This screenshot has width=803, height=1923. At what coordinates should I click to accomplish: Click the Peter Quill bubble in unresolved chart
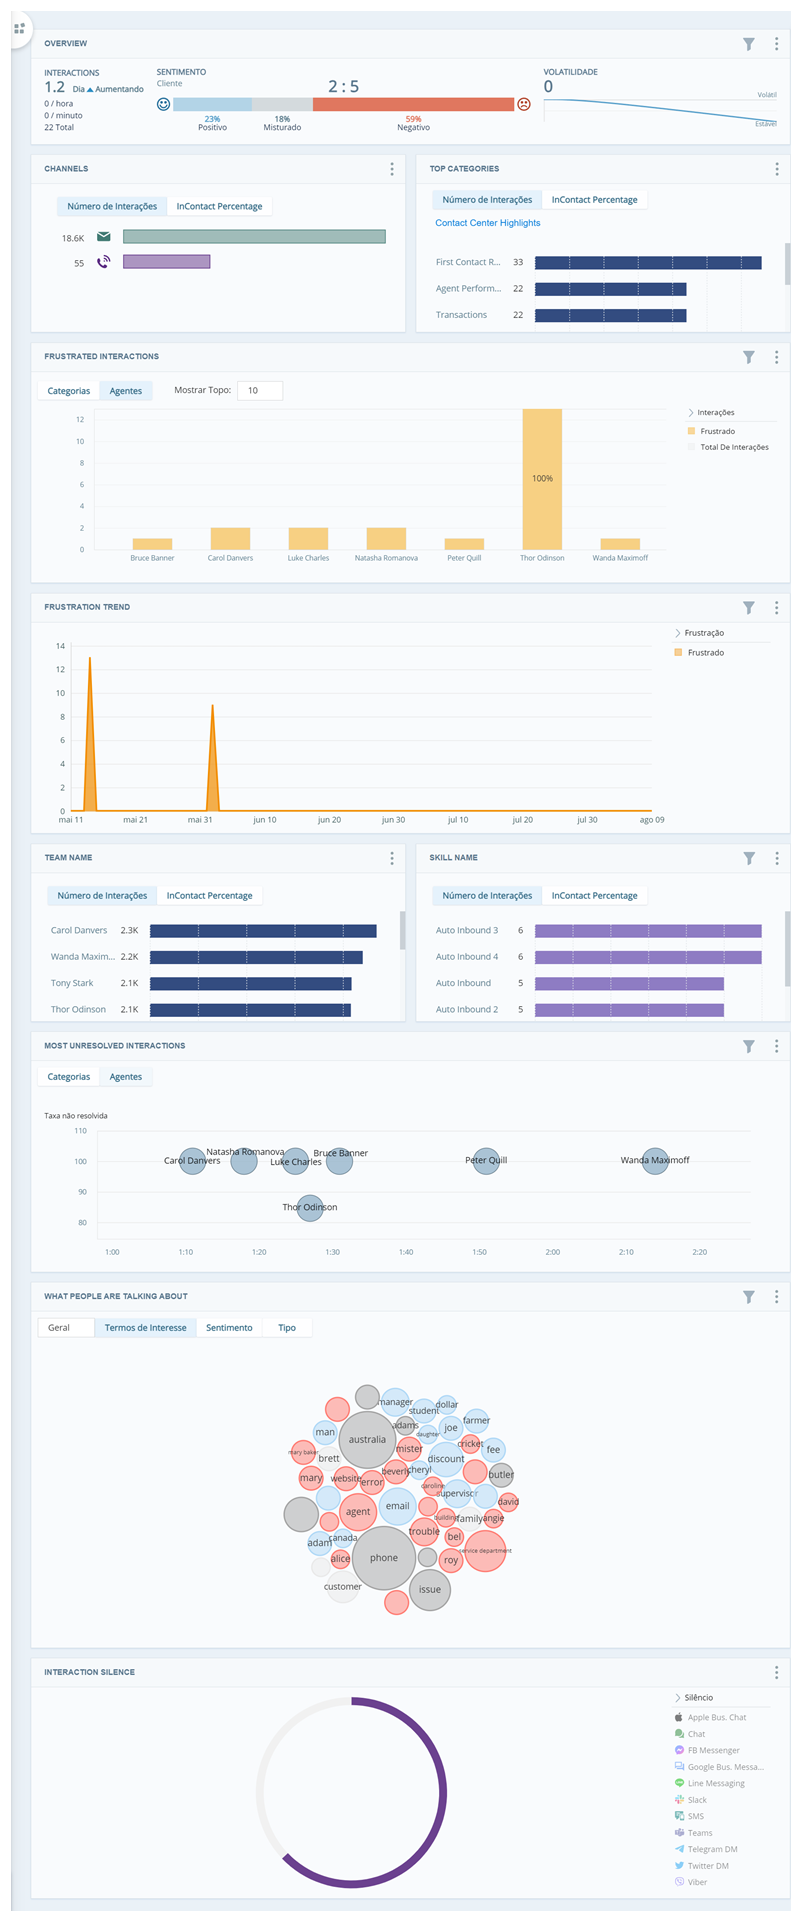click(x=486, y=1161)
